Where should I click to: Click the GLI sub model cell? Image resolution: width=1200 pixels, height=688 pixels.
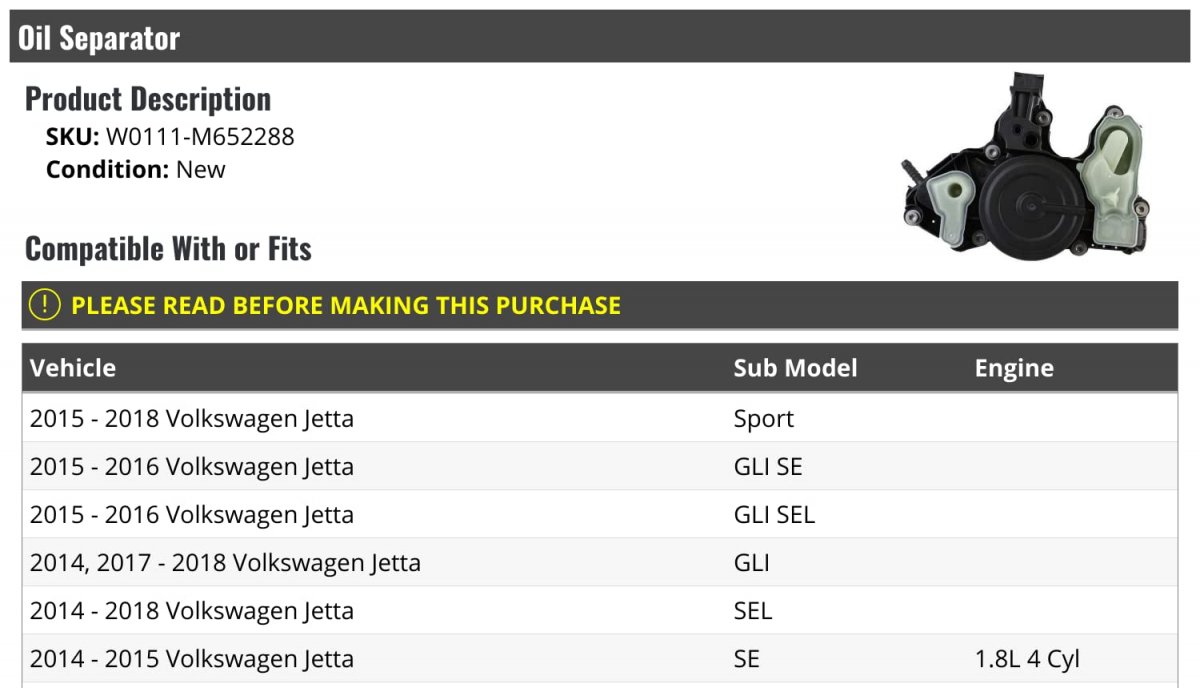[x=751, y=563]
